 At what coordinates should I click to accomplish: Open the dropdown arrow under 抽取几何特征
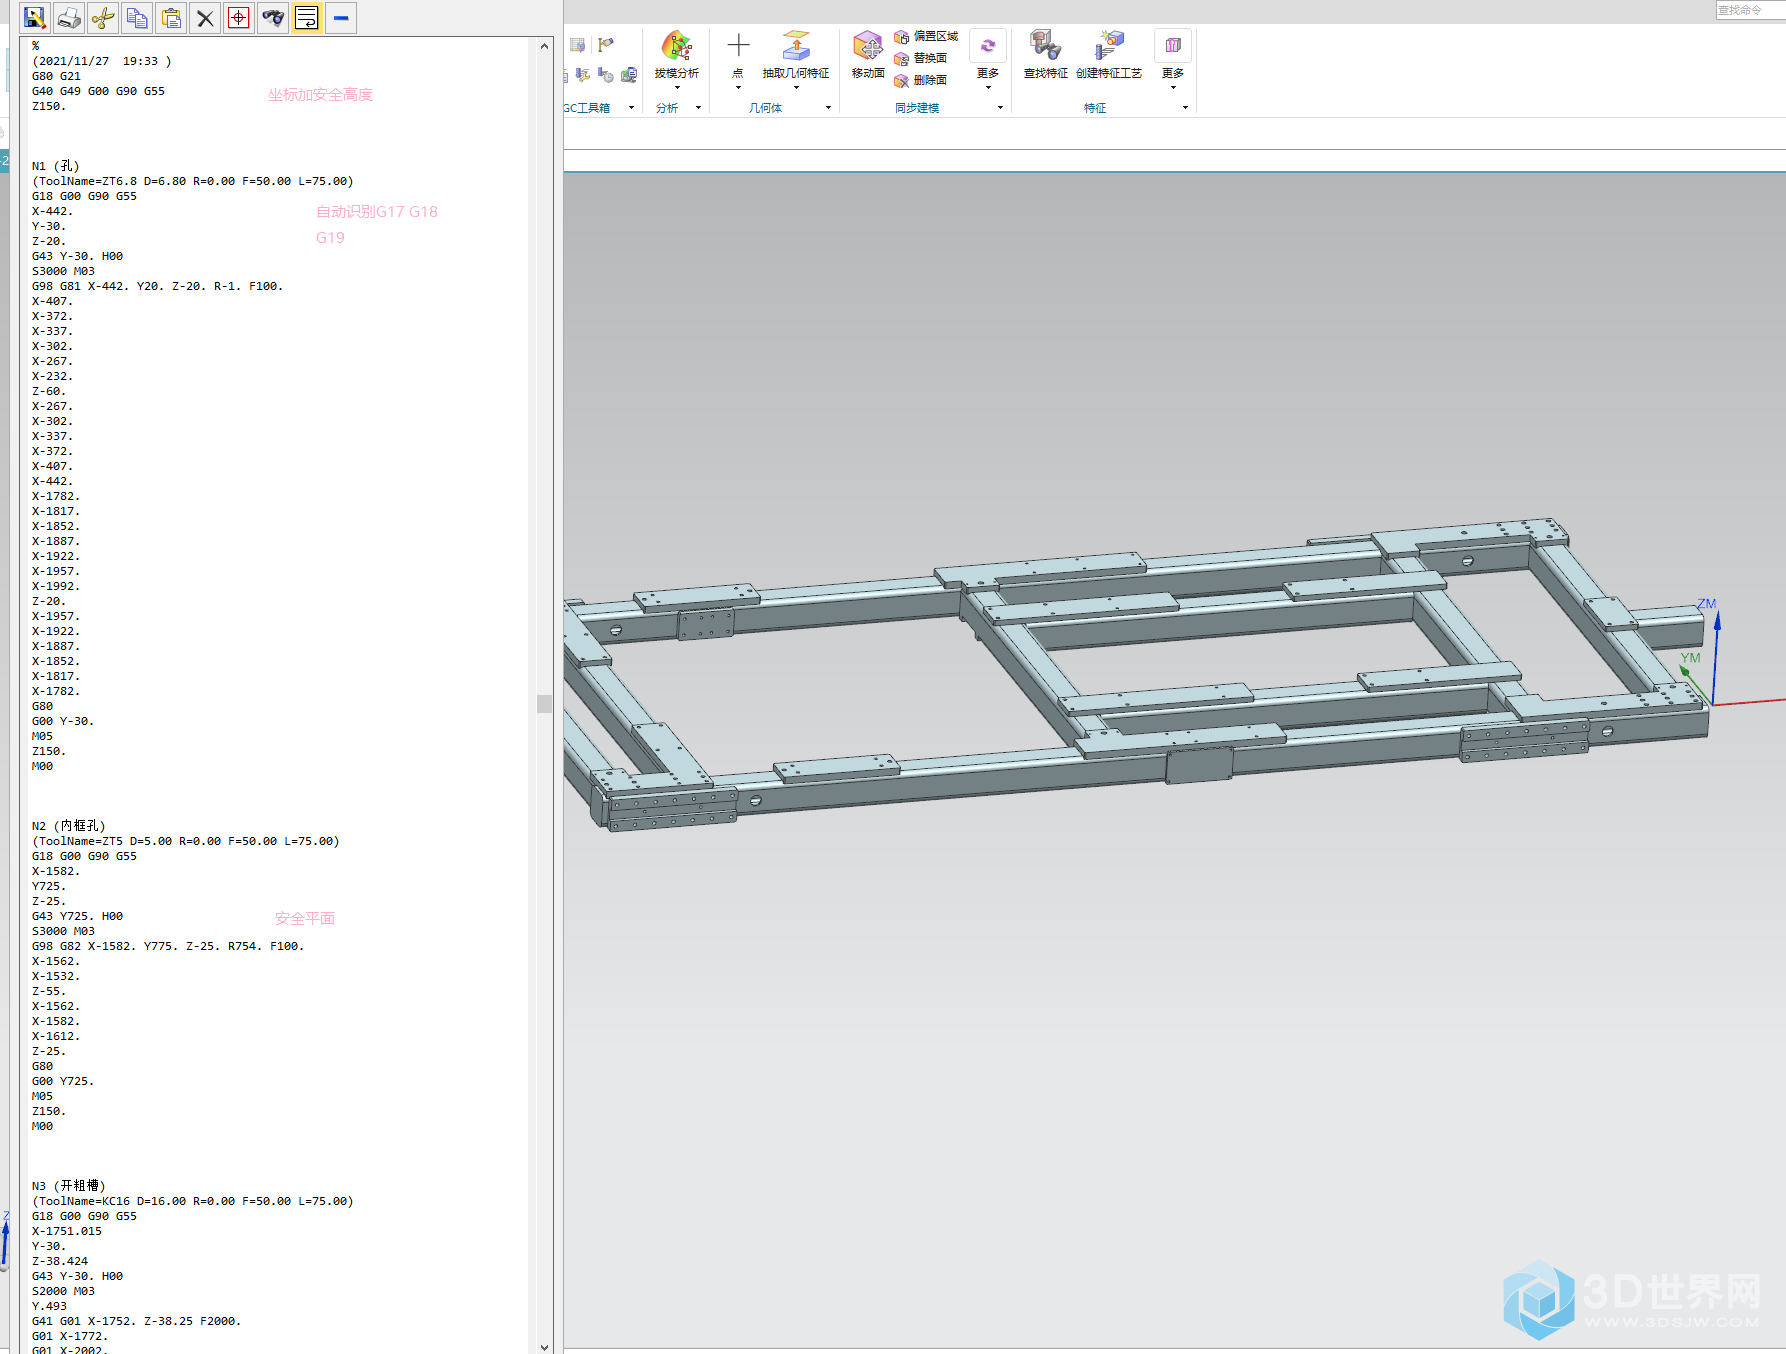(796, 88)
